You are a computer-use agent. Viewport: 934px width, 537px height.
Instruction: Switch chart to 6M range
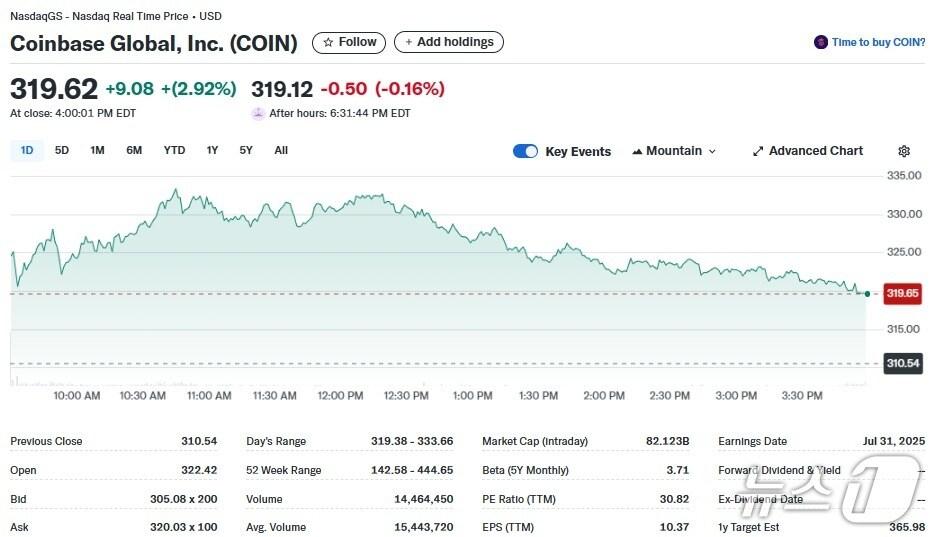pos(134,151)
